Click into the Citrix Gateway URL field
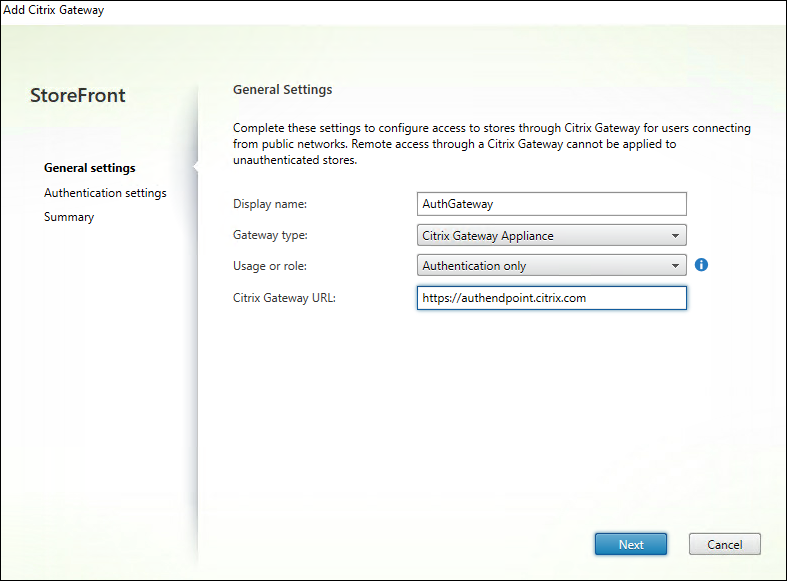 point(551,298)
